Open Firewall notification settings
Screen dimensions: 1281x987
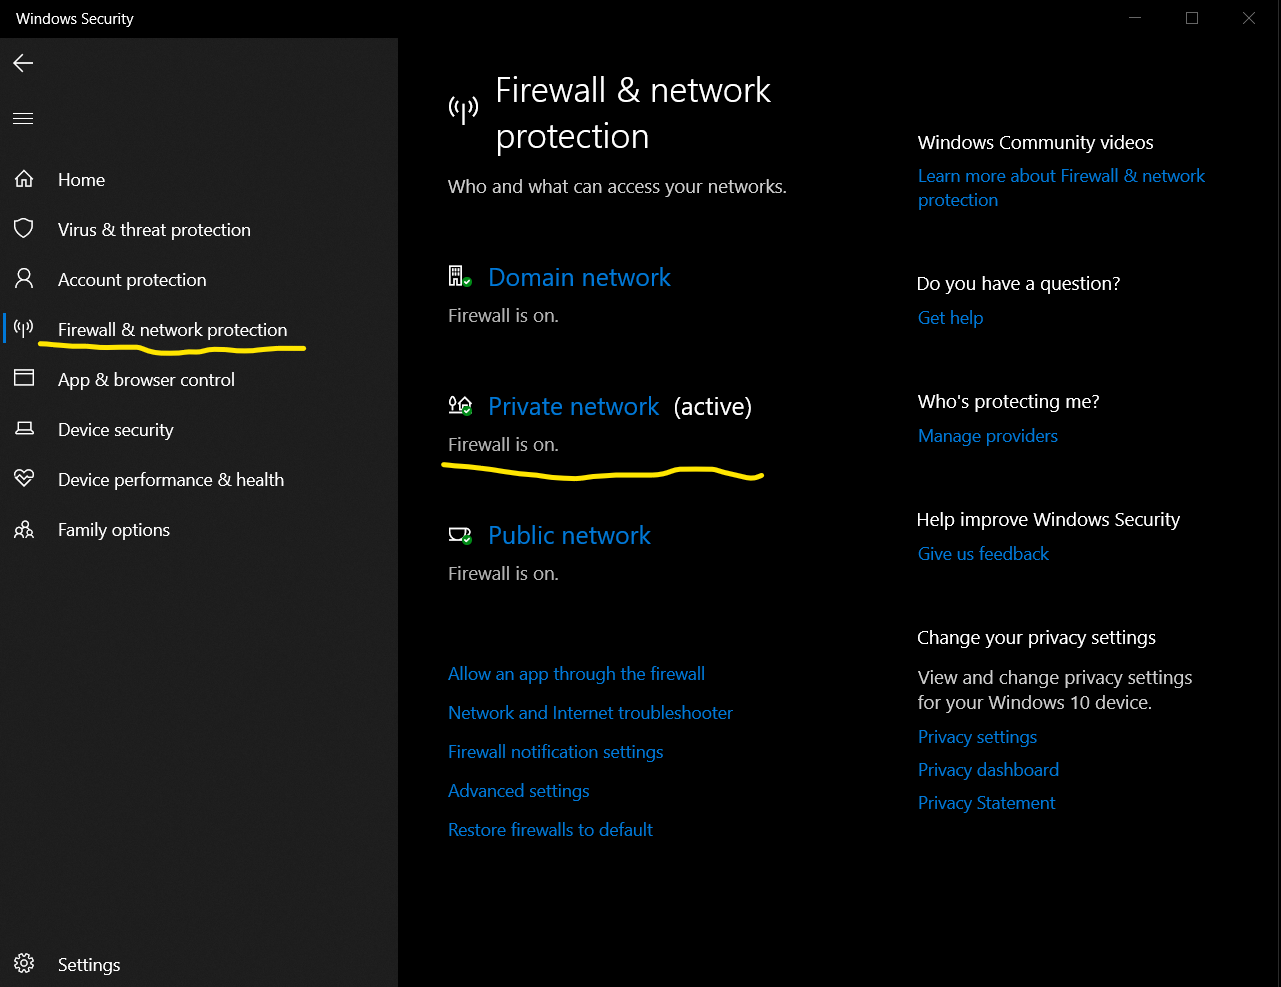[x=555, y=752]
